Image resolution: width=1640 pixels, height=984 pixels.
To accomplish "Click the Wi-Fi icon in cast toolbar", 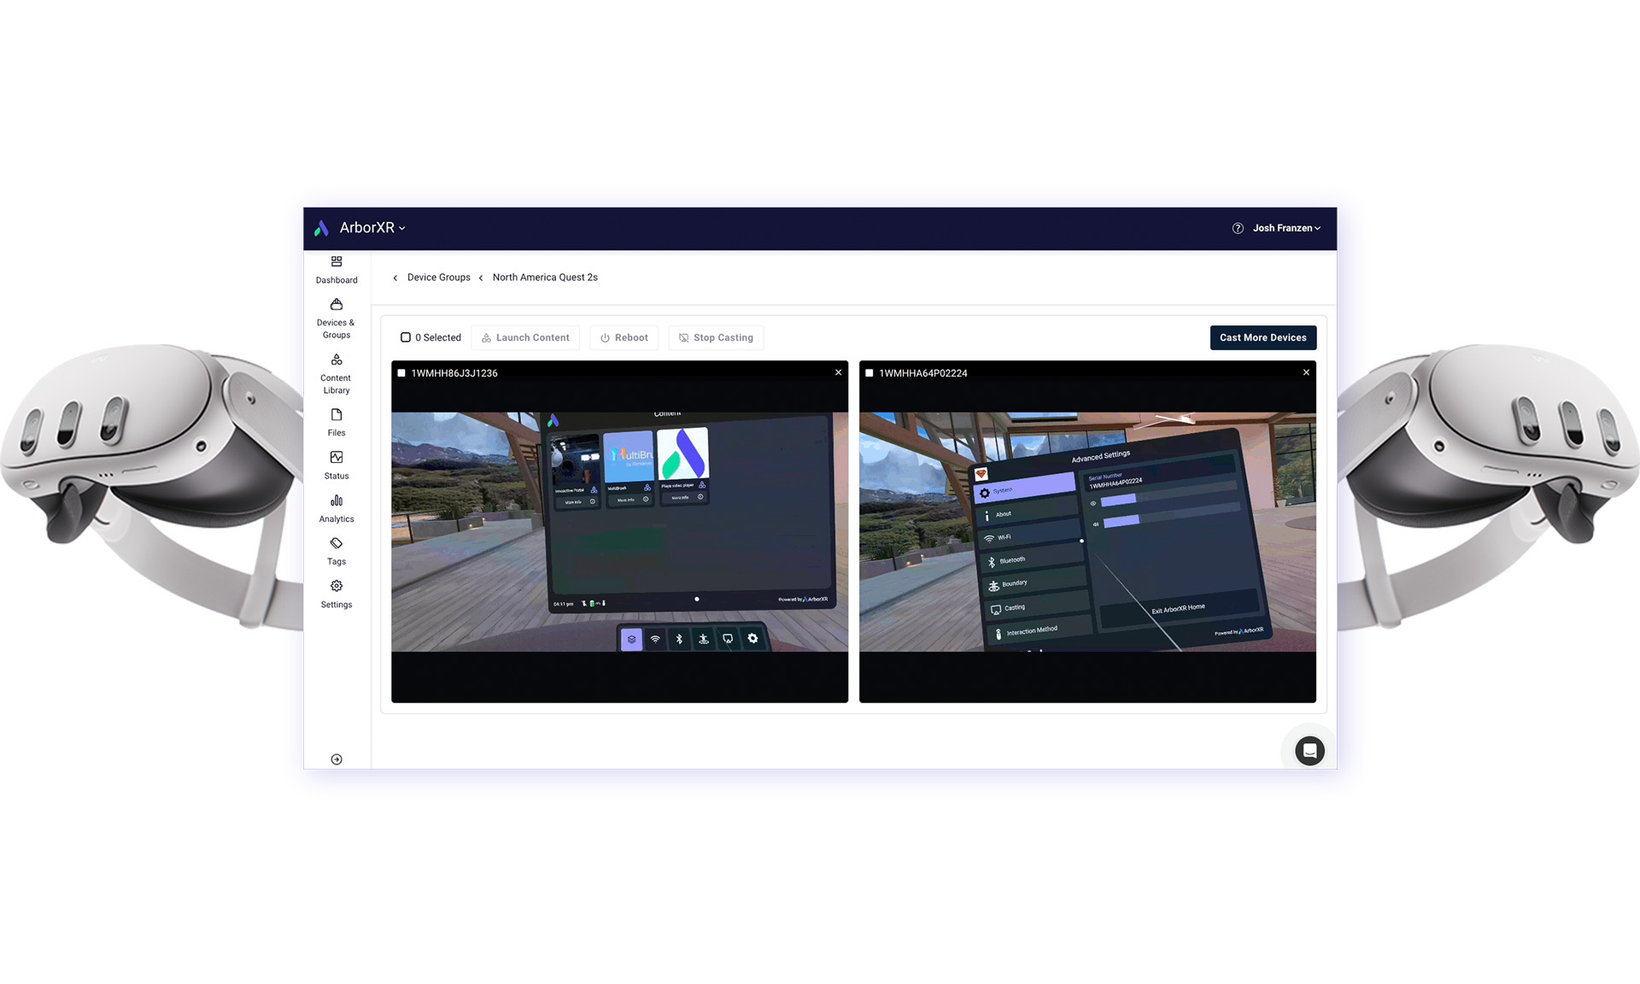I will point(655,639).
